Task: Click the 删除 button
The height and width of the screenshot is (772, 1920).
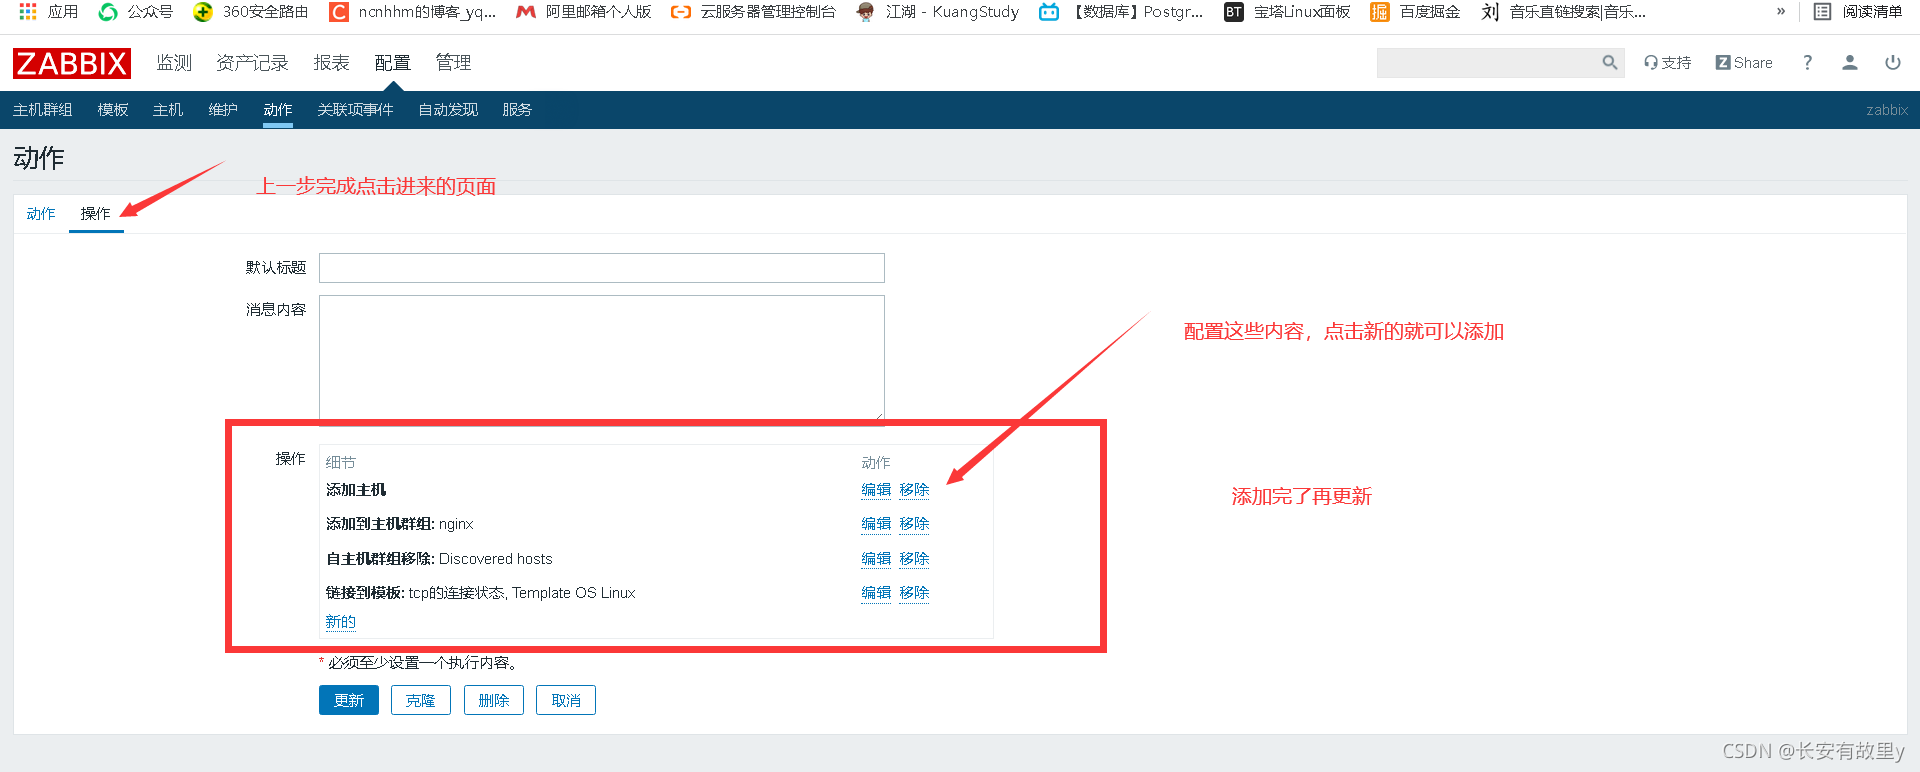Action: tap(494, 700)
